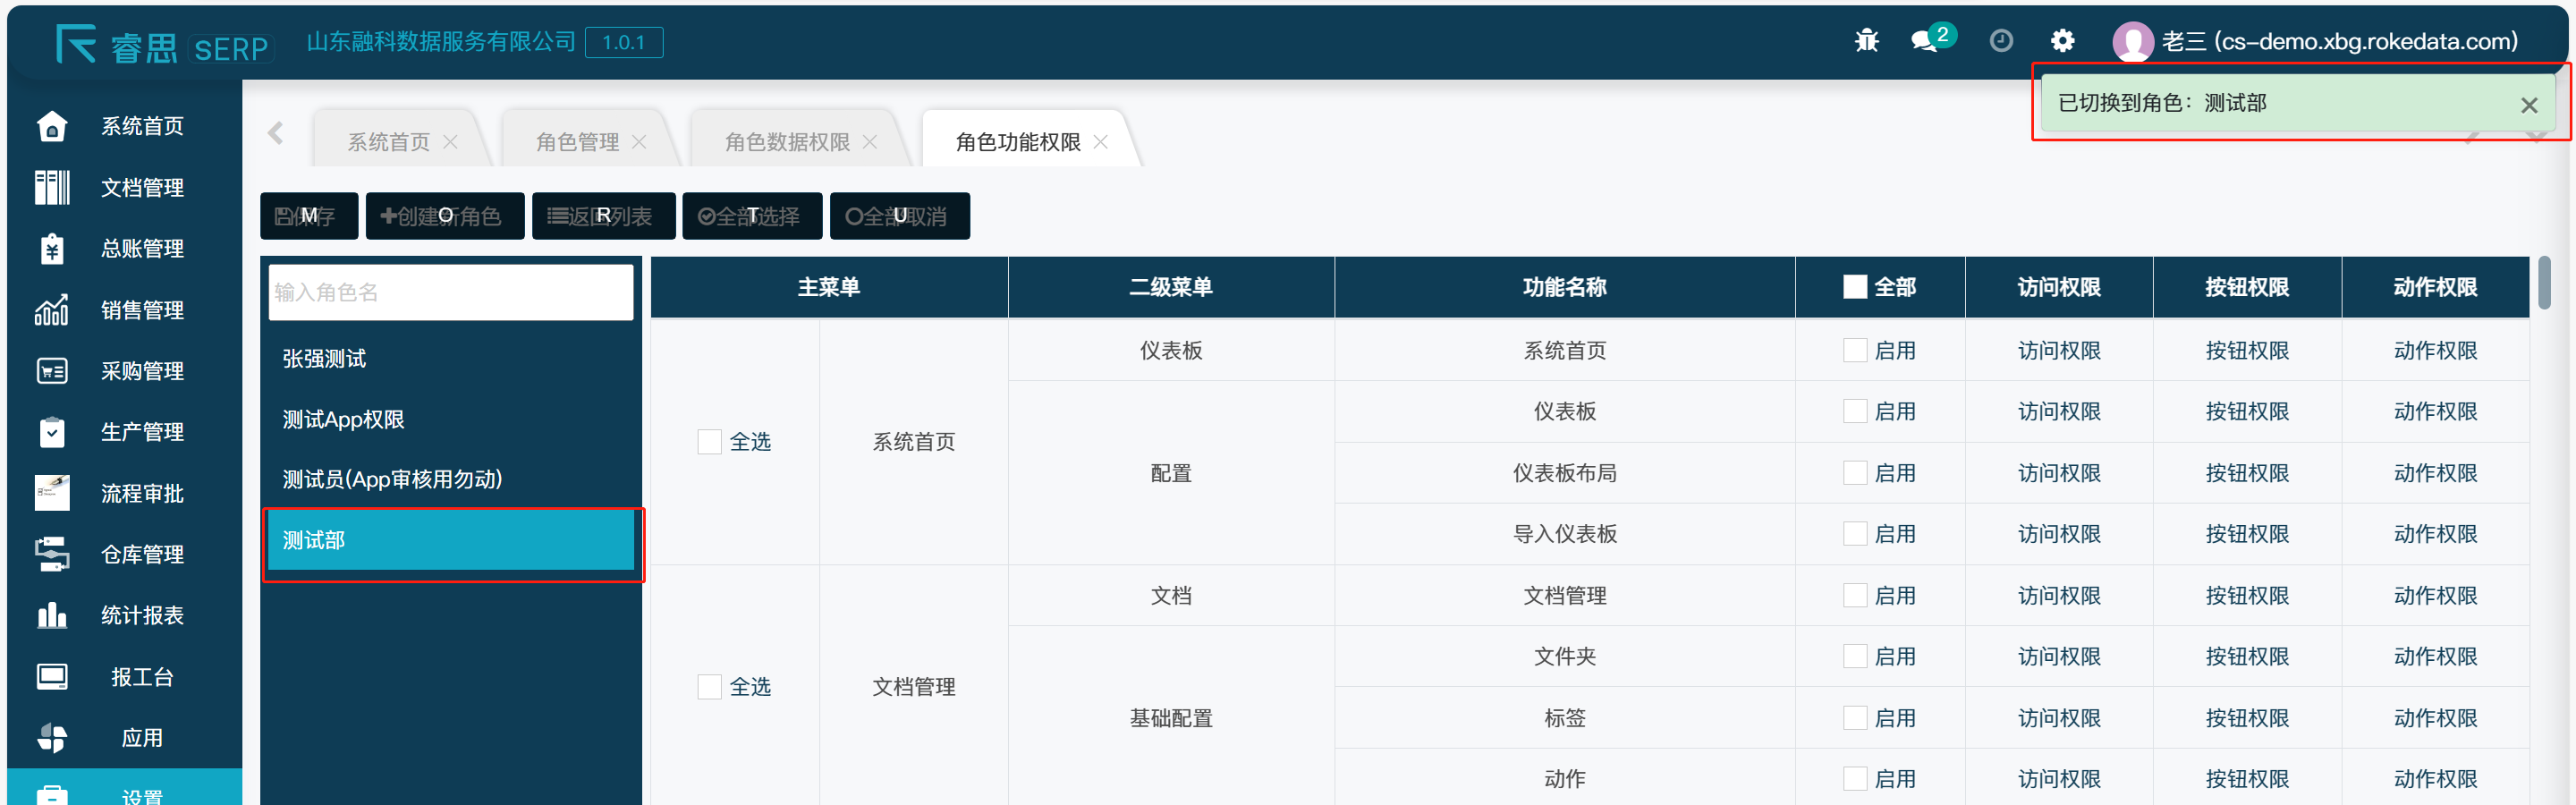Open the settings gear icon in header
2576x805 pixels.
coord(2062,41)
